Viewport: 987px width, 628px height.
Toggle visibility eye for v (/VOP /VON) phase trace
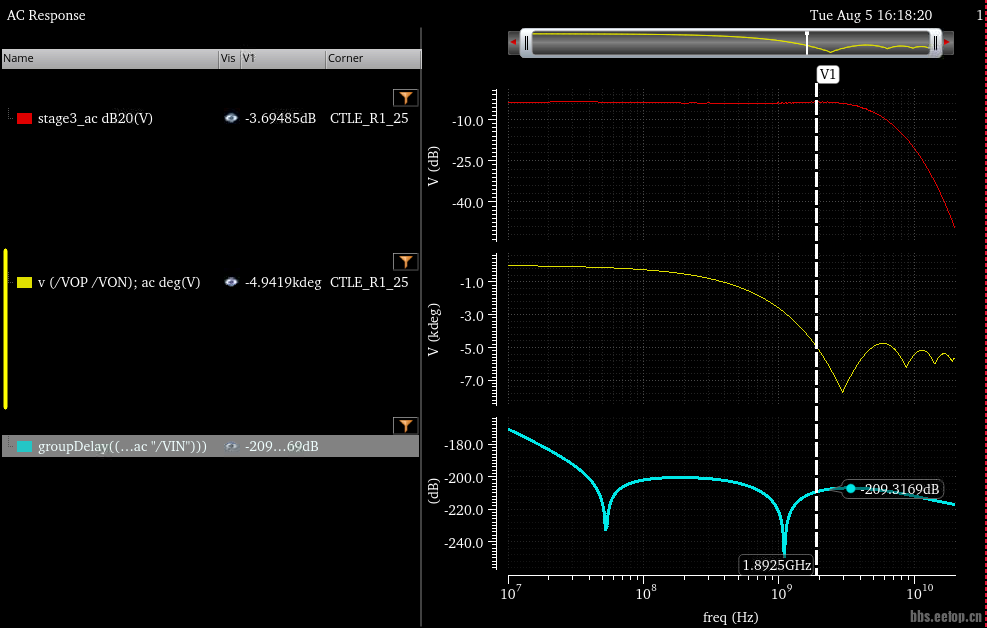231,282
